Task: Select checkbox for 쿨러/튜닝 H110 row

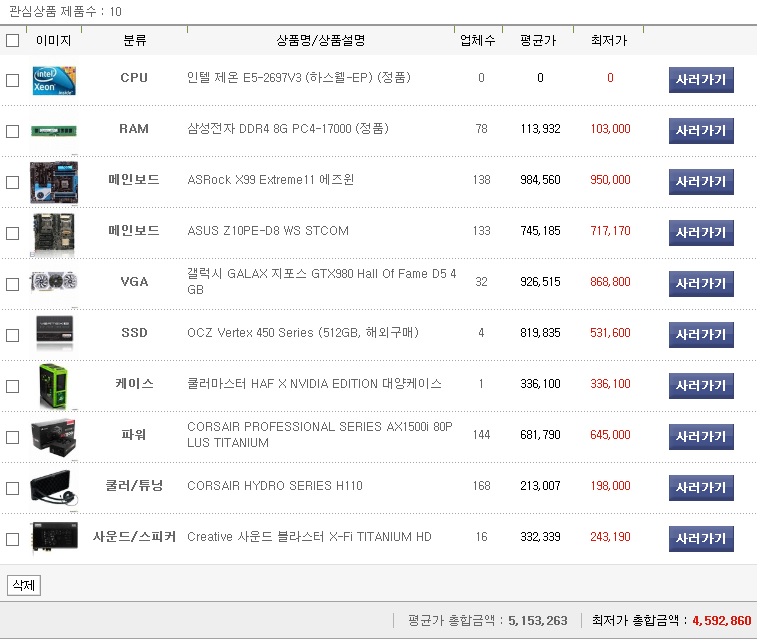Action: coord(13,488)
